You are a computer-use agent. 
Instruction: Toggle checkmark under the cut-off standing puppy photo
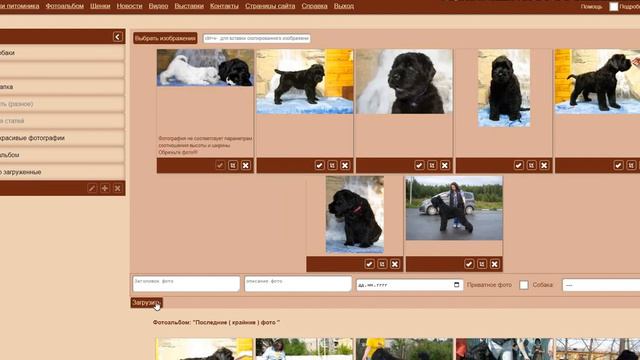618,165
